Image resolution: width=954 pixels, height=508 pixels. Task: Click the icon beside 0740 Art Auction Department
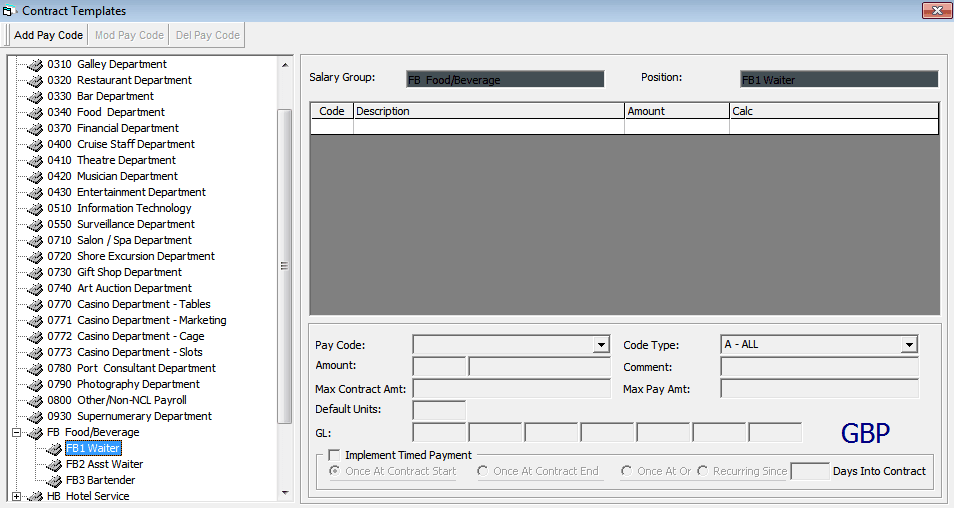(35, 288)
